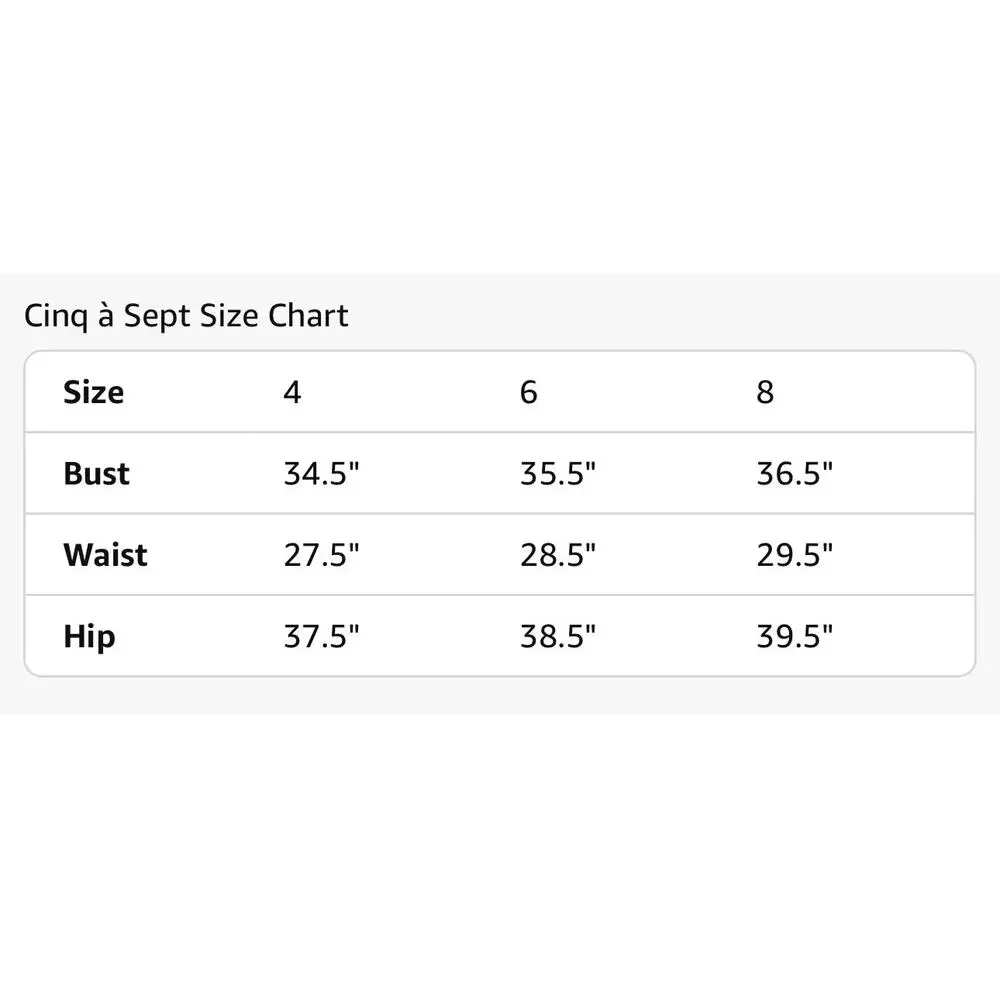1000x1000 pixels.
Task: Select size 6 column header
Action: [529, 392]
